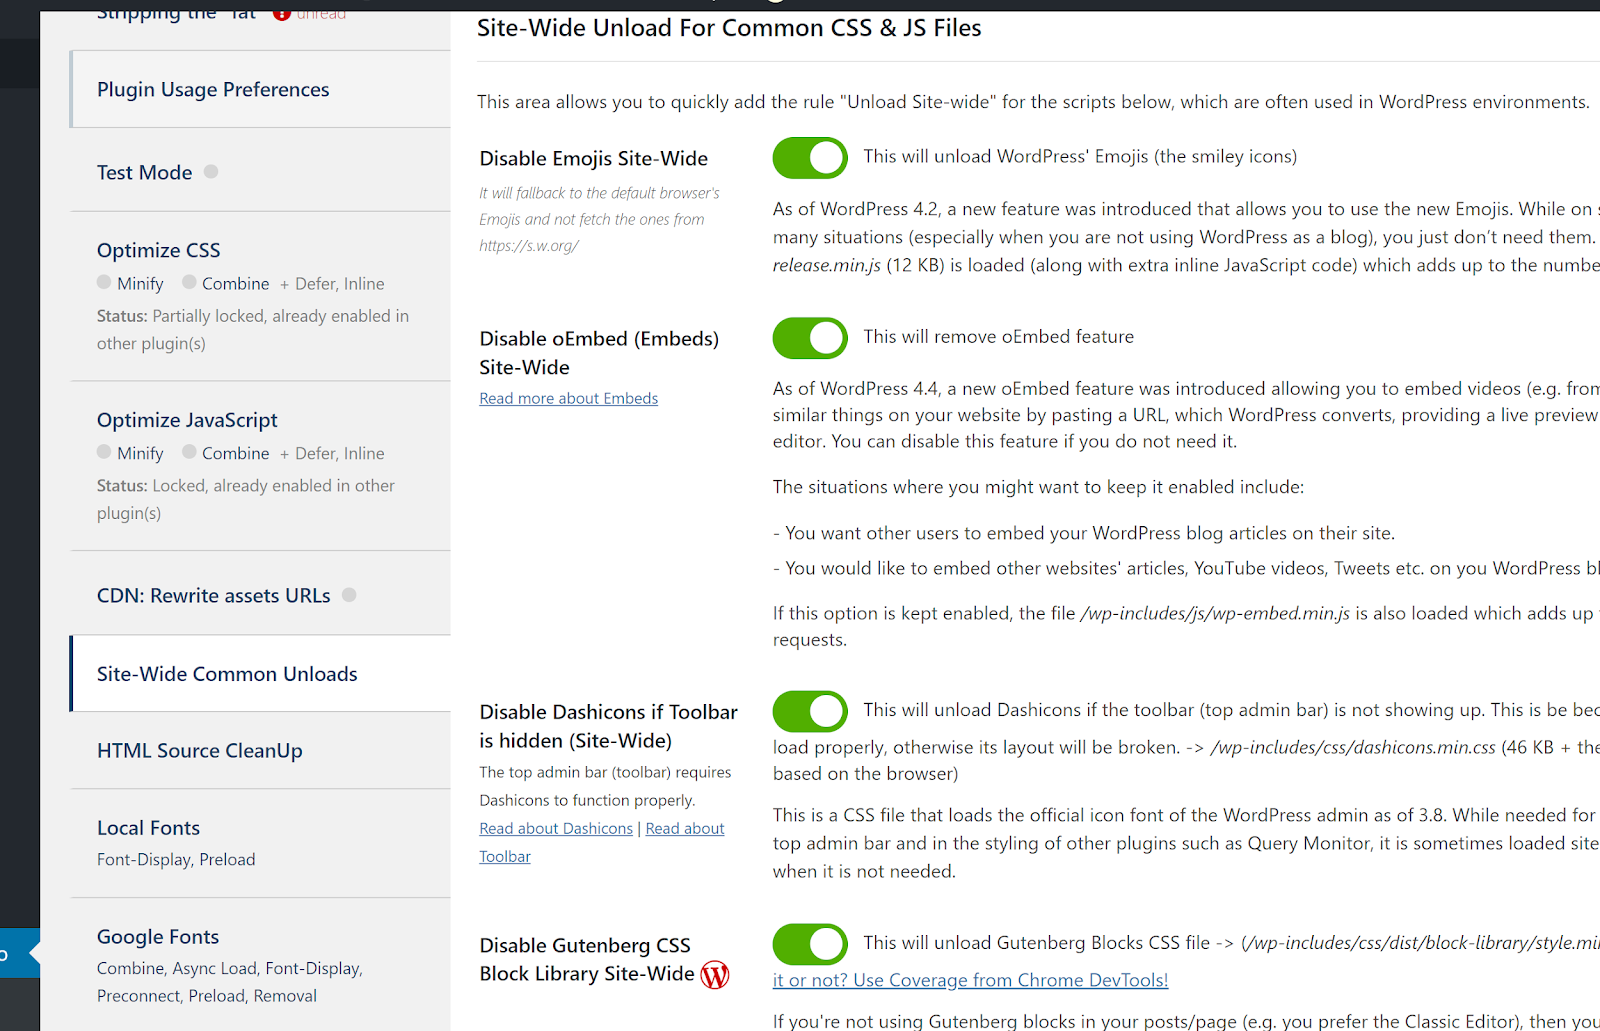Click the Site-Wide Unload For Common CSS heading

(x=729, y=28)
